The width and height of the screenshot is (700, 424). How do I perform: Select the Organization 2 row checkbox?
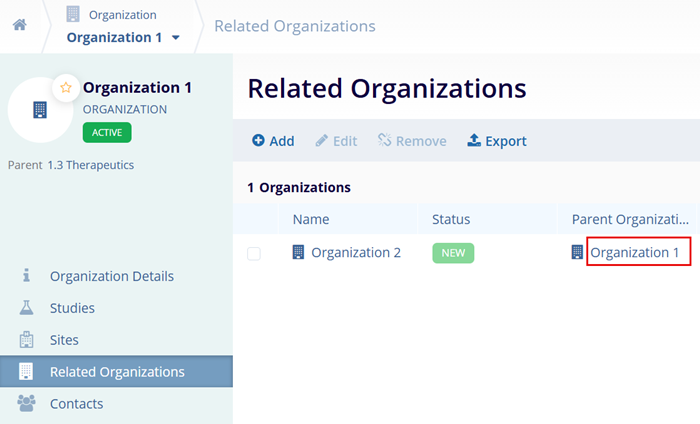tap(254, 253)
